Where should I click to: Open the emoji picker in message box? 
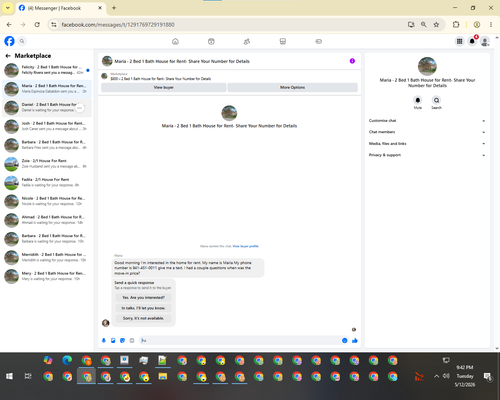(x=345, y=340)
